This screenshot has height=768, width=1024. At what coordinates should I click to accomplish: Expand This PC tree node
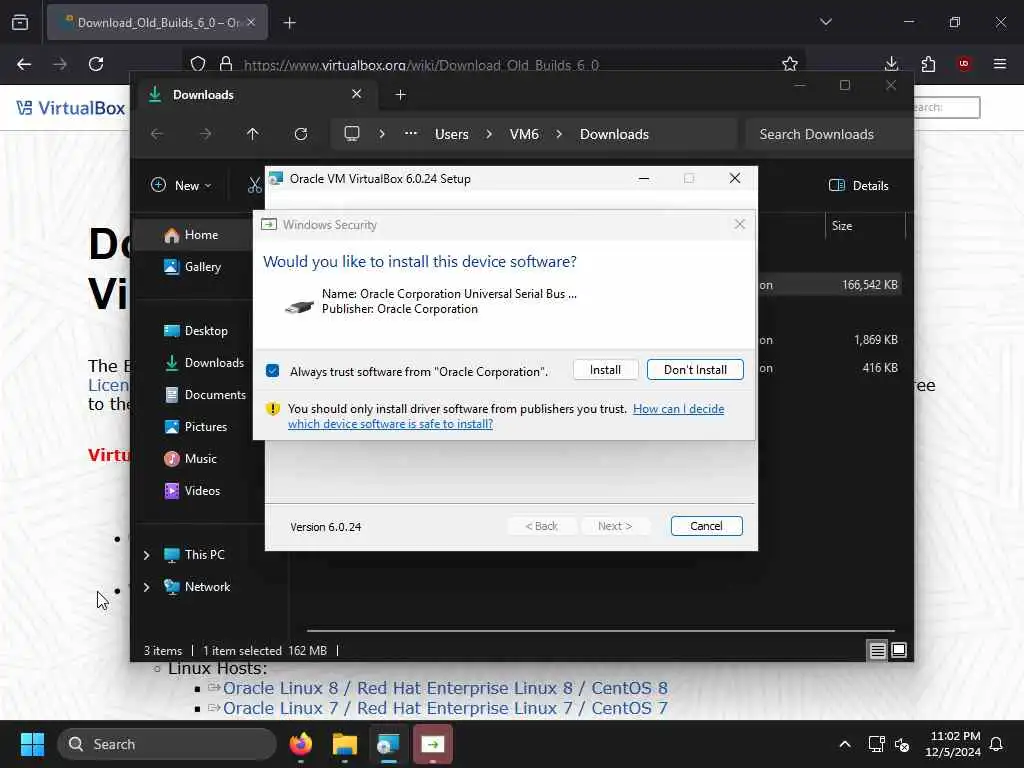(x=146, y=555)
